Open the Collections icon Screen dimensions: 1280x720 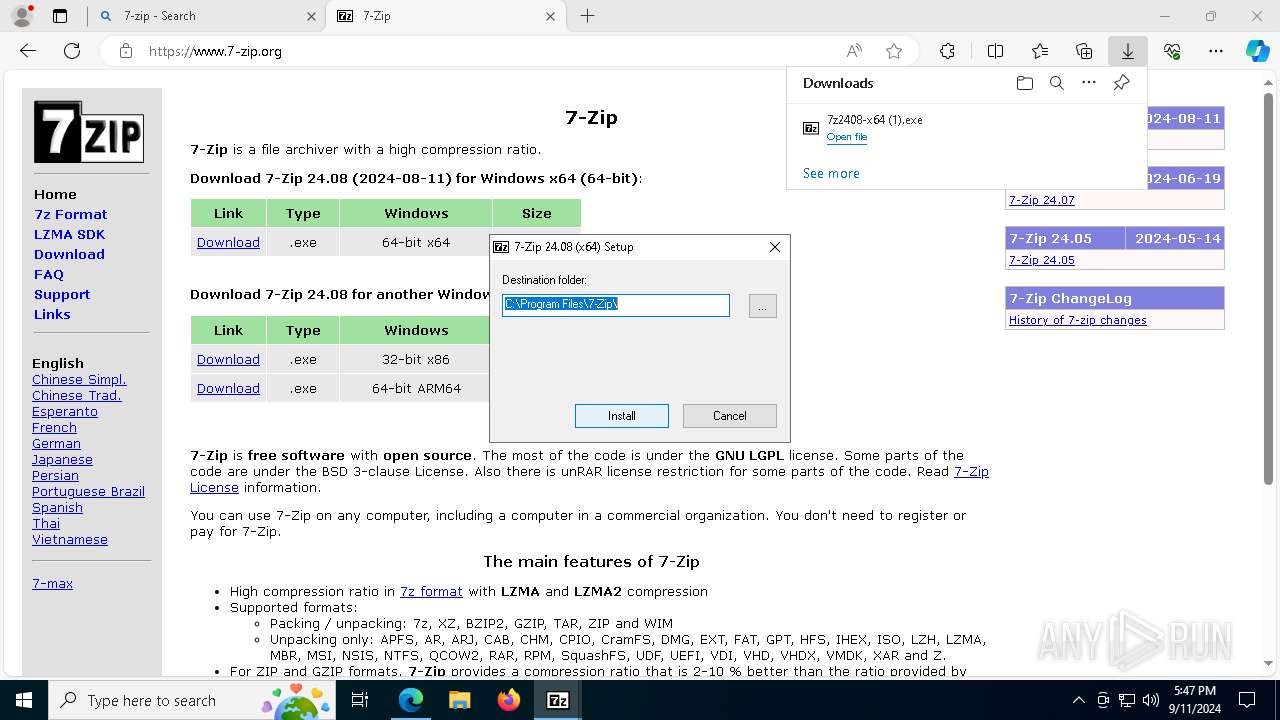pyautogui.click(x=1084, y=51)
